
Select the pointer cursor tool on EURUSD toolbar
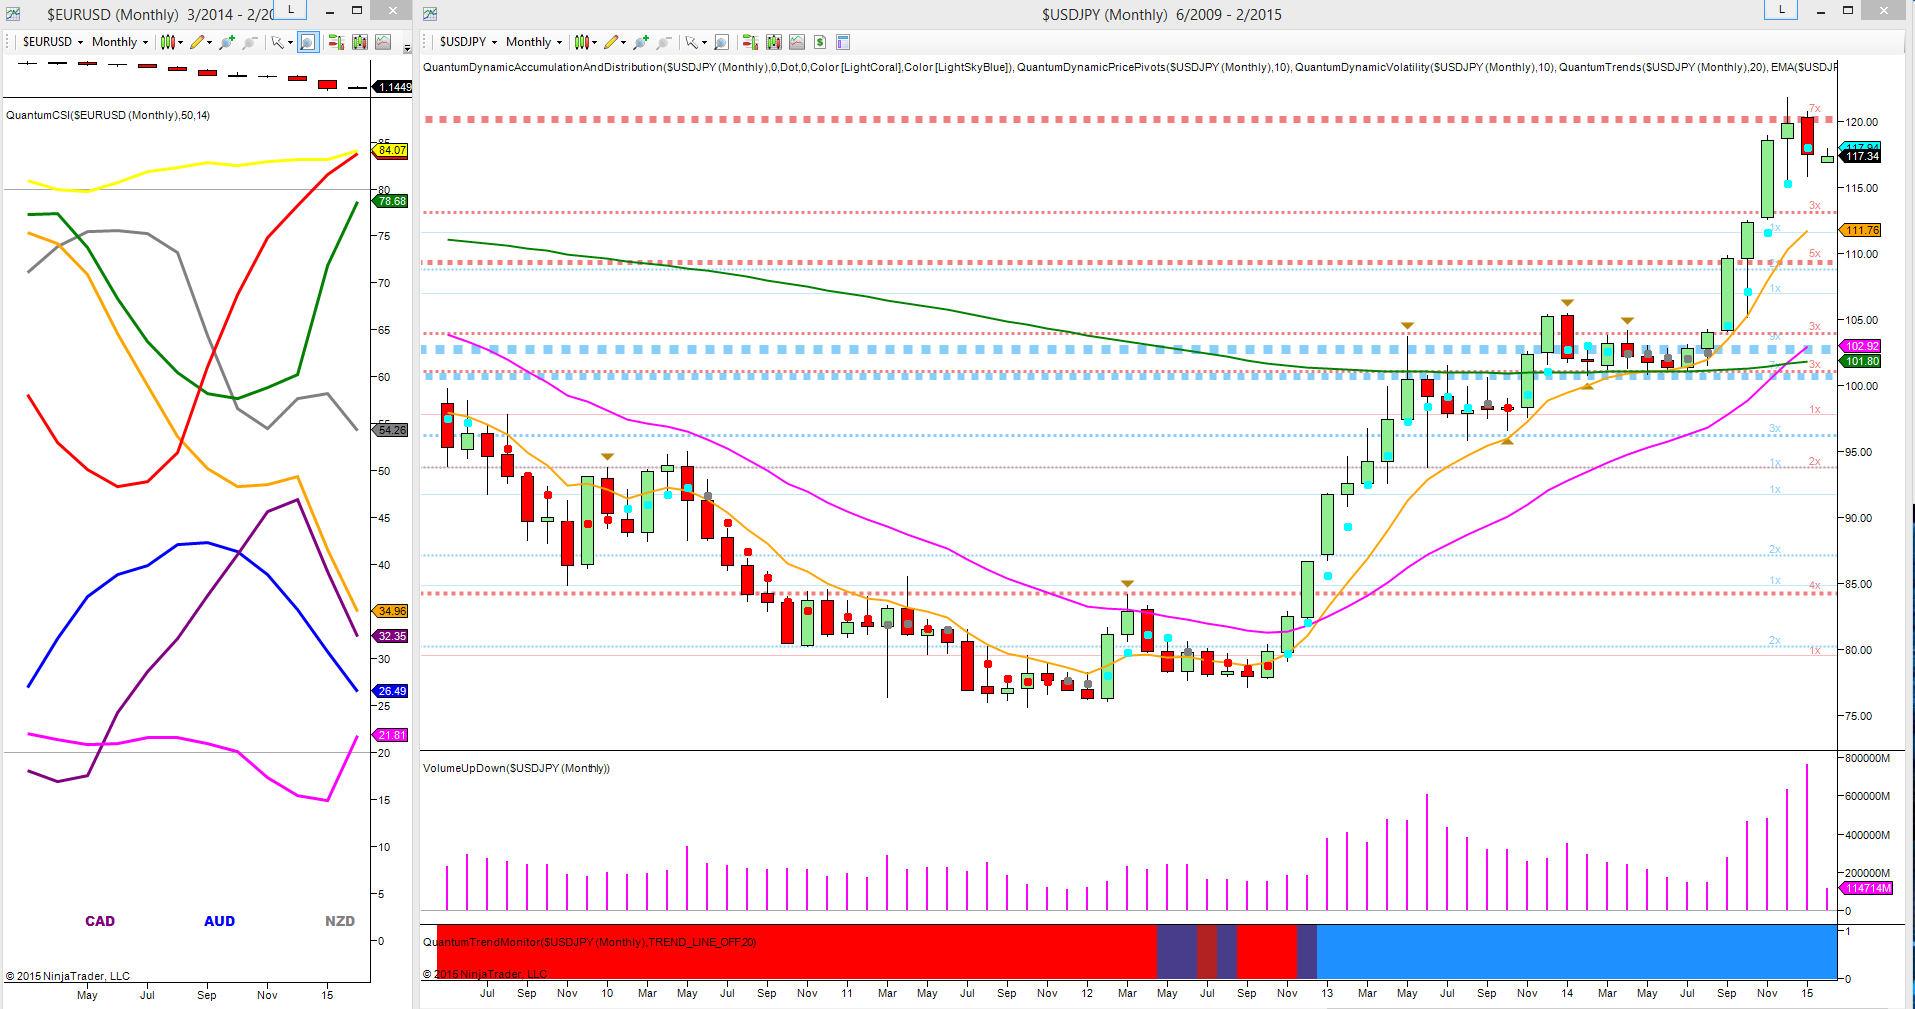278,42
